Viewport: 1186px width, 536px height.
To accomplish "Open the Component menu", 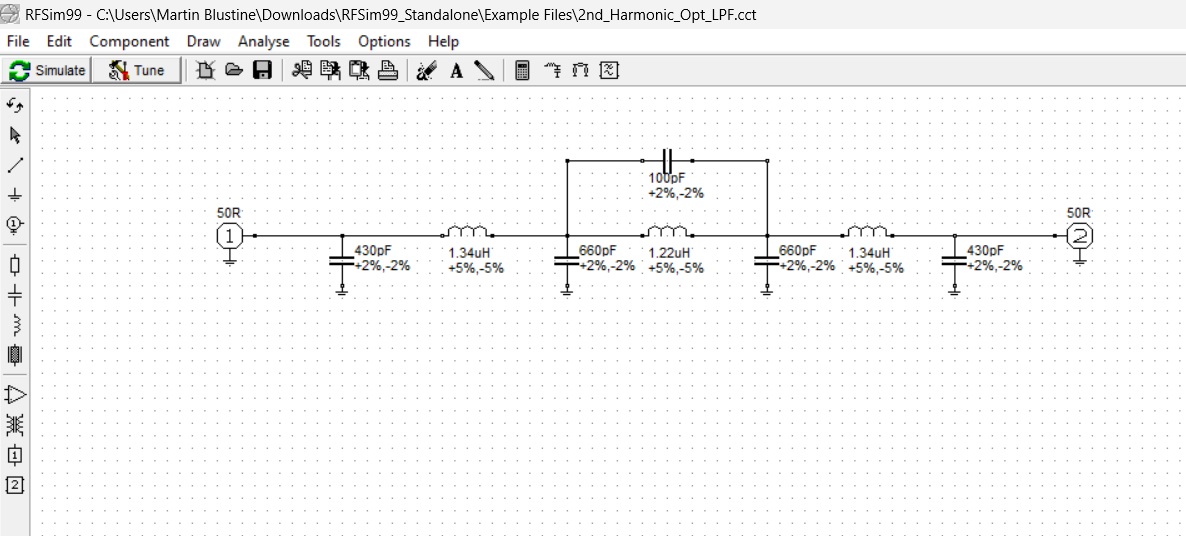I will pos(129,42).
